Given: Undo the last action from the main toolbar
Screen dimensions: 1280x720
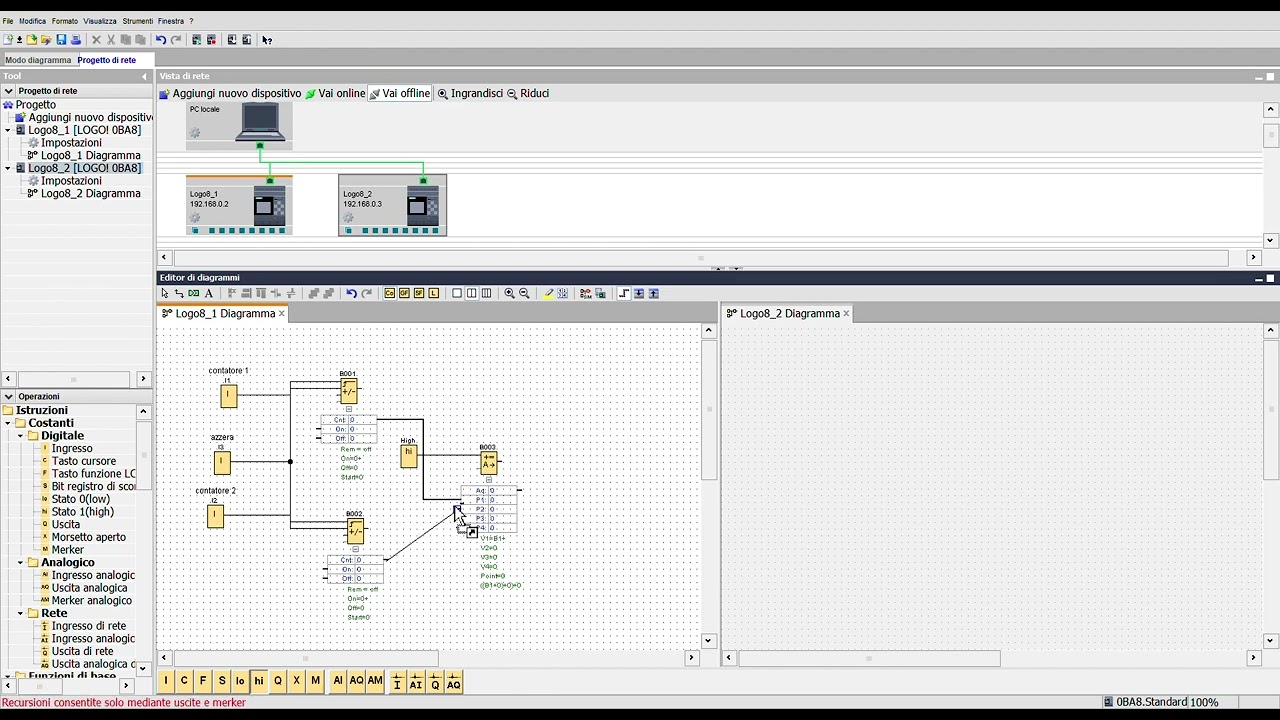Looking at the screenshot, I should (160, 40).
